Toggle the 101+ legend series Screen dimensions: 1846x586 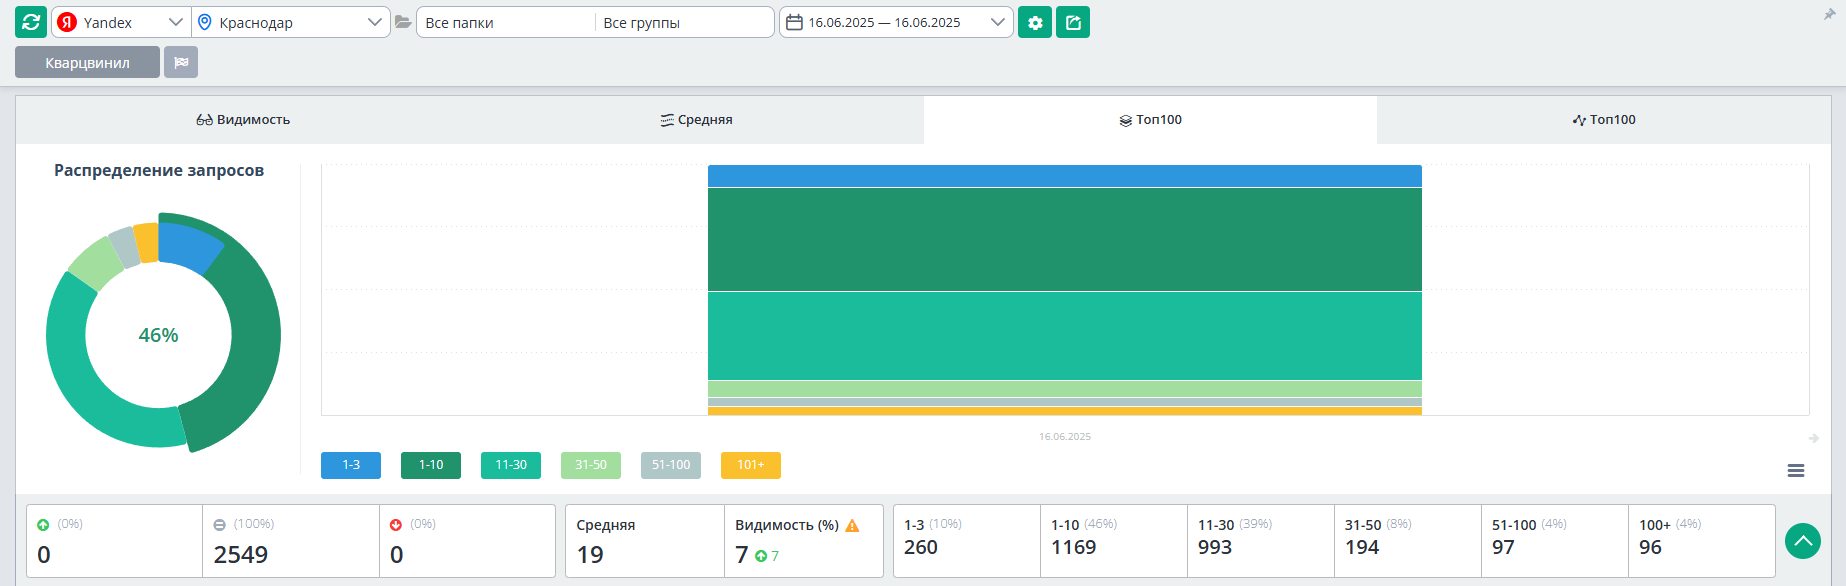(x=751, y=465)
